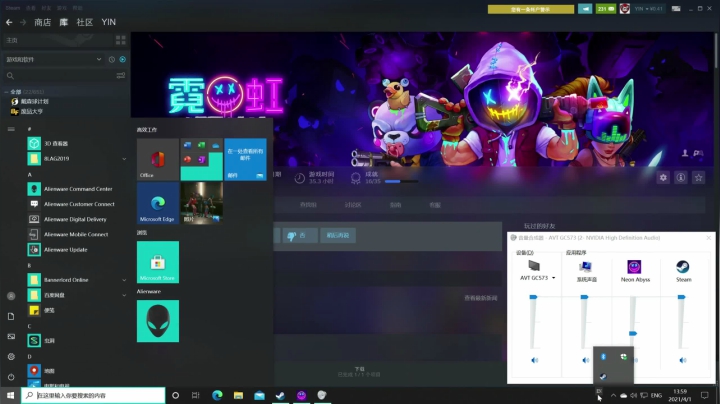Open Documents icon in Start sidebar
This screenshot has width=720, height=404.
[x=11, y=316]
